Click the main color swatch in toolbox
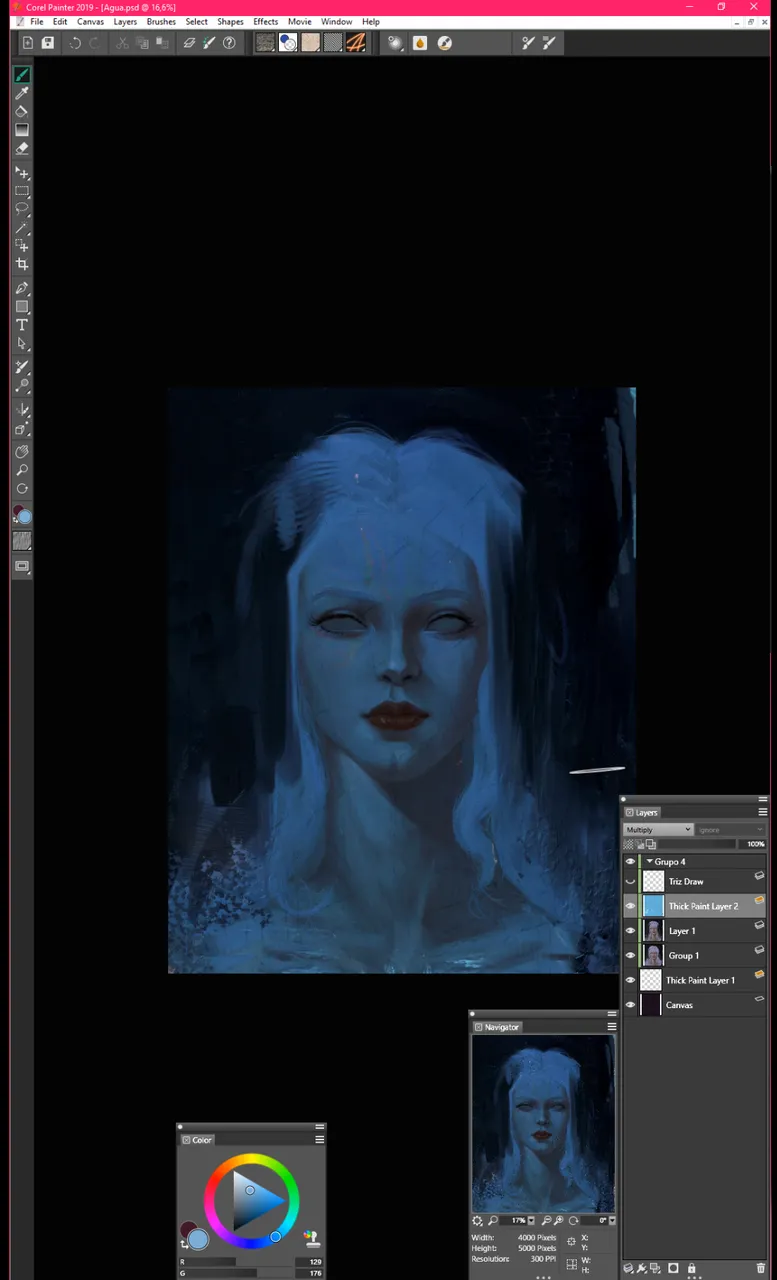Viewport: 777px width, 1280px height. pos(24,517)
